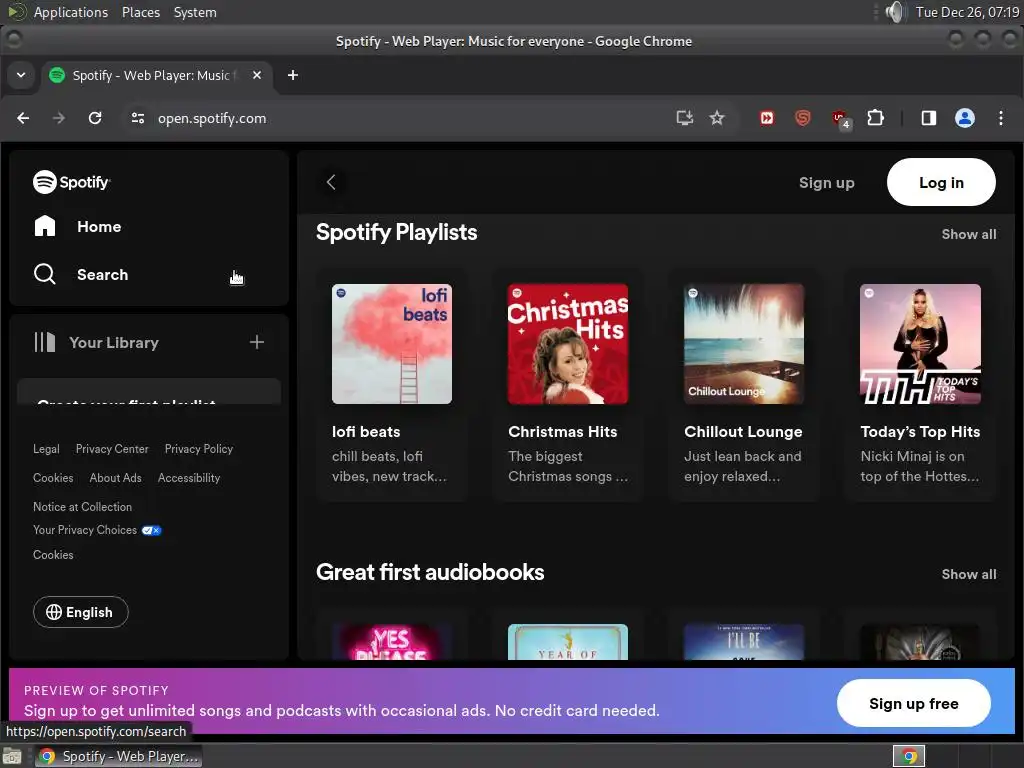Open the Privacy Center link
Image resolution: width=1024 pixels, height=768 pixels.
point(112,449)
